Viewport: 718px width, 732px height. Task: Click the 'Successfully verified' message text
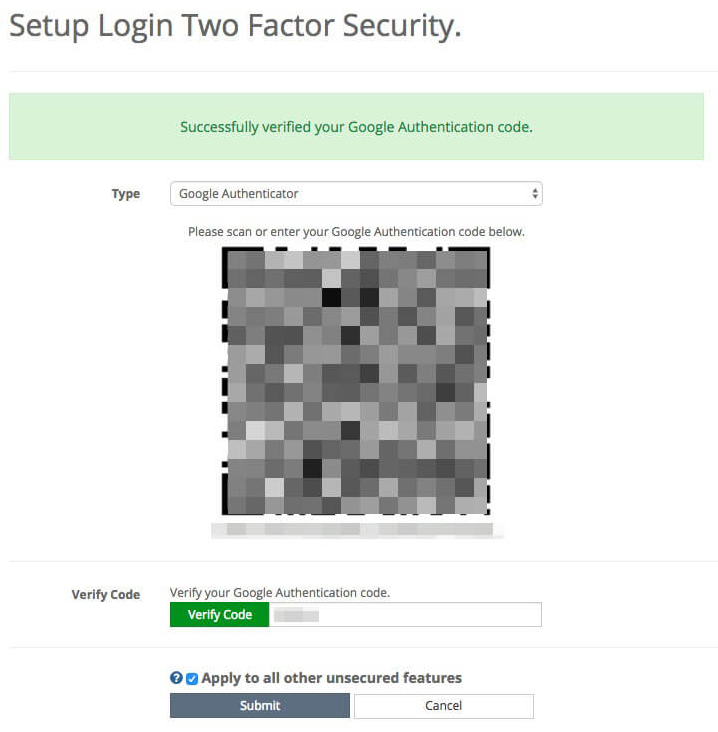[x=356, y=127]
